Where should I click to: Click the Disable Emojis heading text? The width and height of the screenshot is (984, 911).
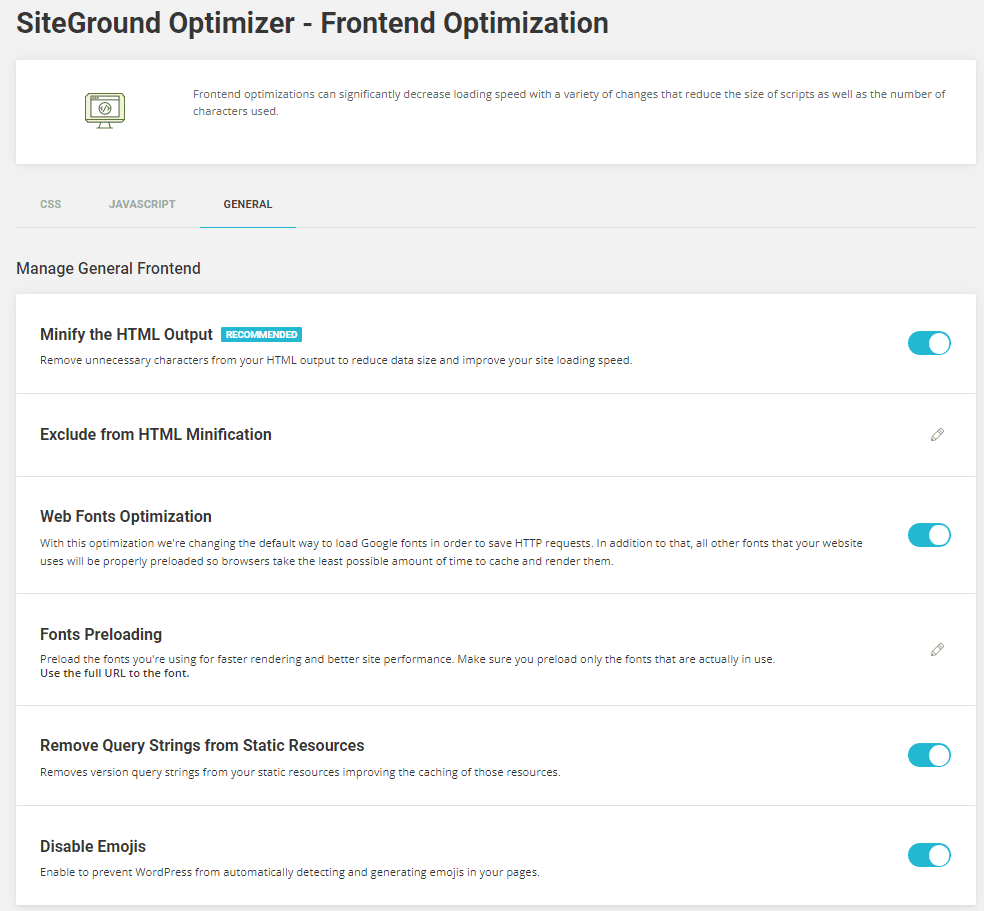tap(93, 847)
